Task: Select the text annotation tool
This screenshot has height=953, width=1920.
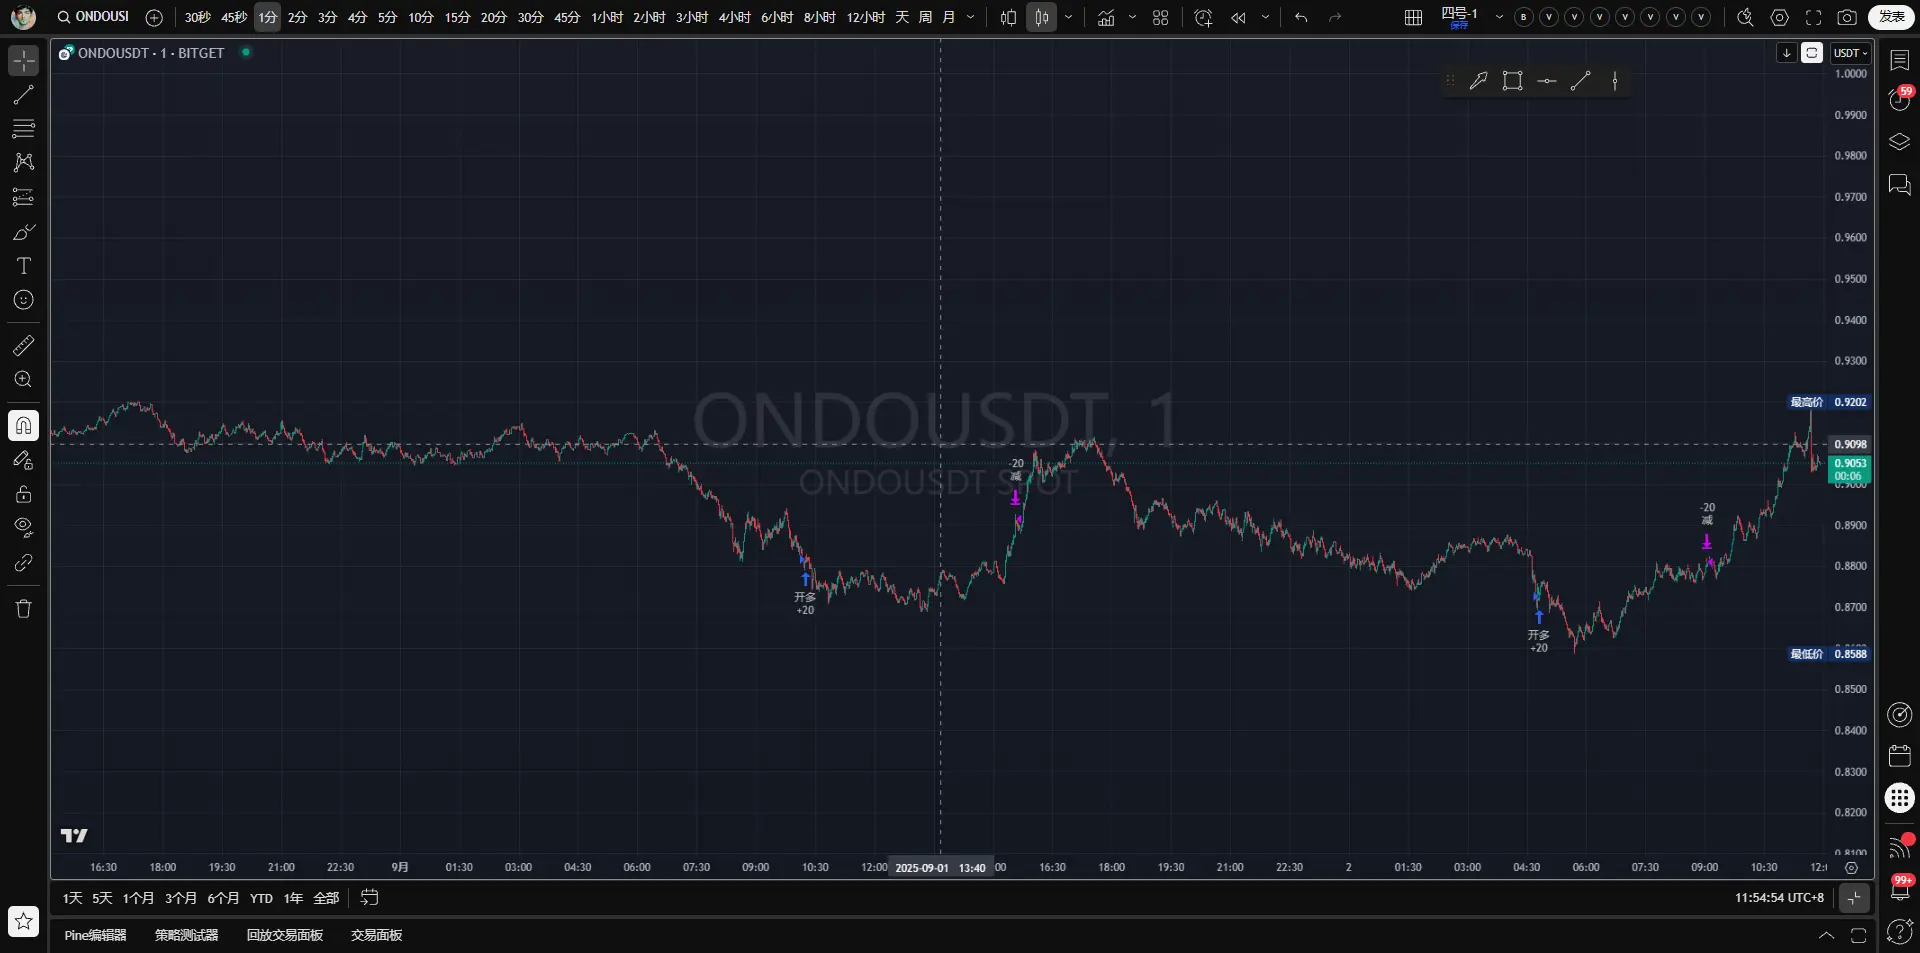Action: 24,266
